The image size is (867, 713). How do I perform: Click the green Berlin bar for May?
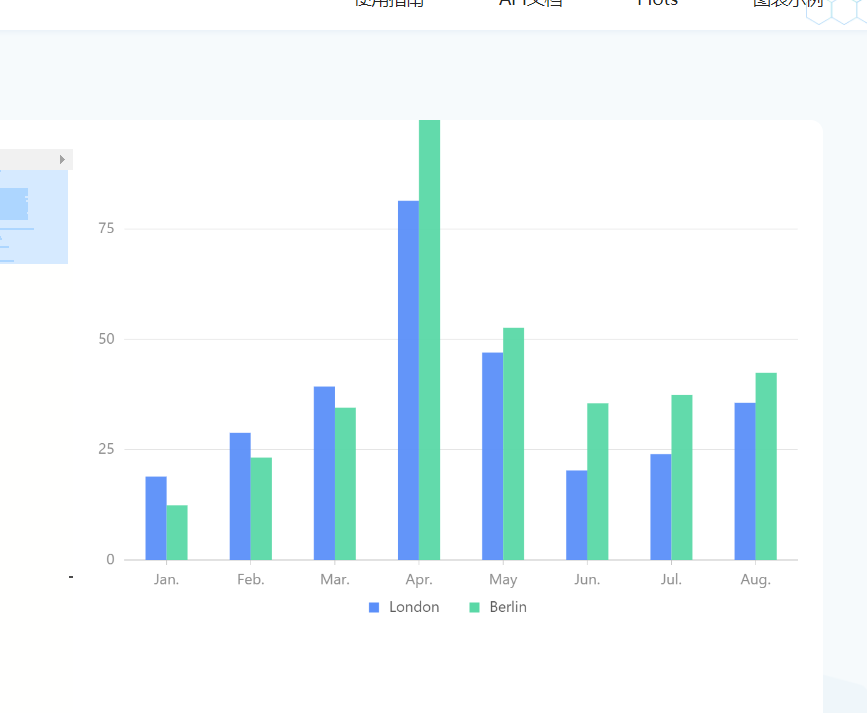pos(514,444)
